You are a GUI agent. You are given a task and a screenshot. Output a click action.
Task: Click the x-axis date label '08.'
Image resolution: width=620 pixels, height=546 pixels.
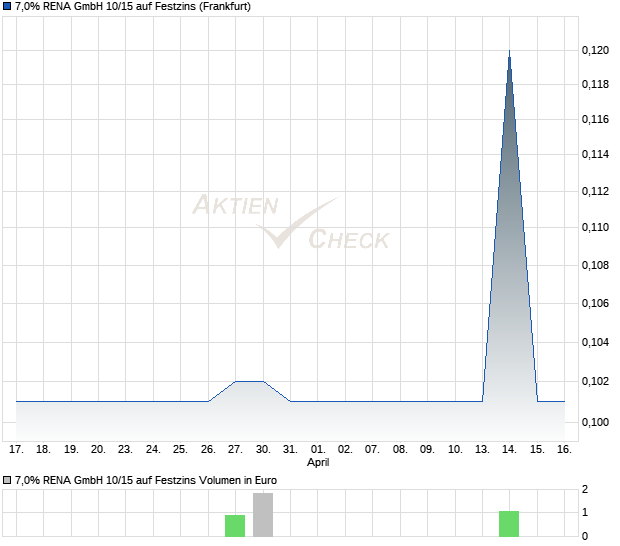pos(400,450)
